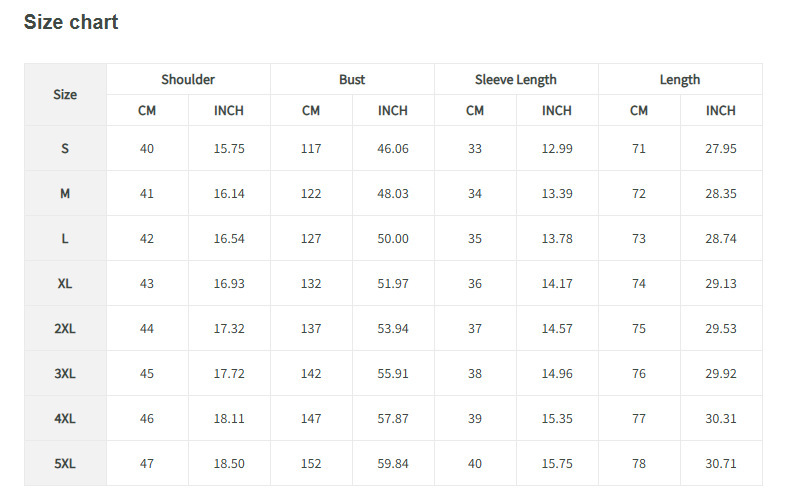Click the 2XL size row label
The image size is (788, 504).
pyautogui.click(x=65, y=328)
